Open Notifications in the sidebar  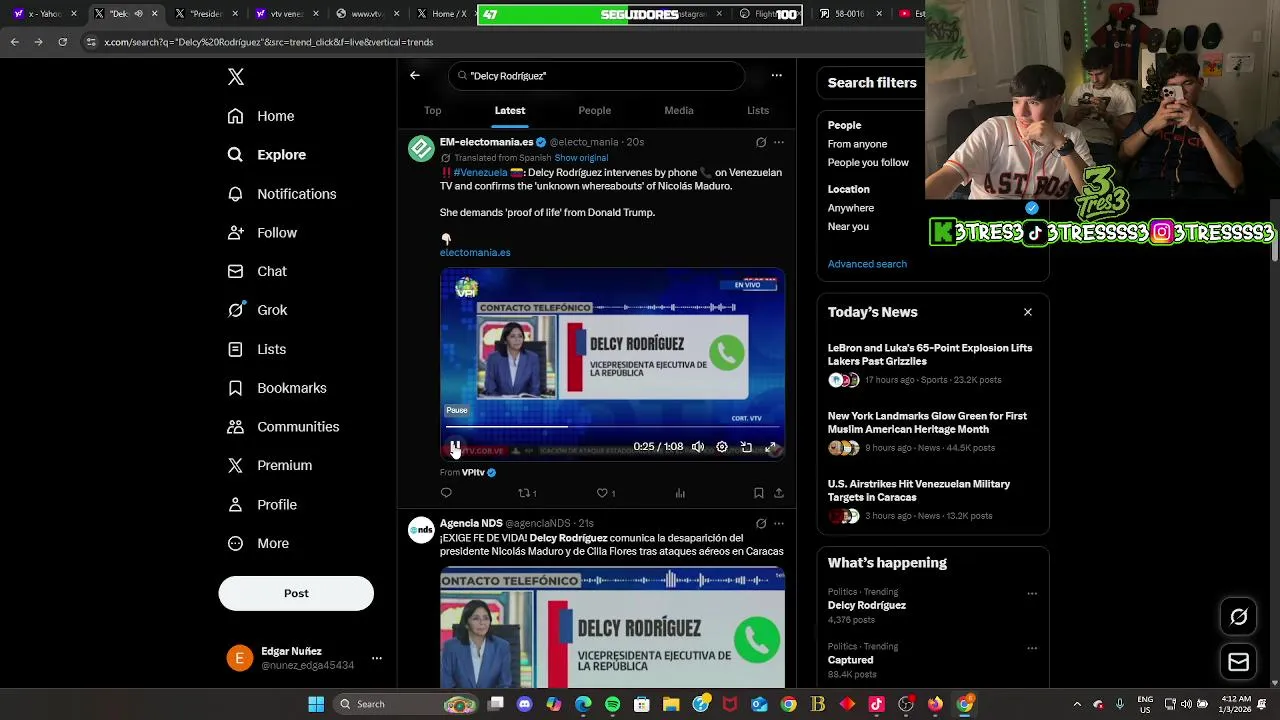(281, 194)
